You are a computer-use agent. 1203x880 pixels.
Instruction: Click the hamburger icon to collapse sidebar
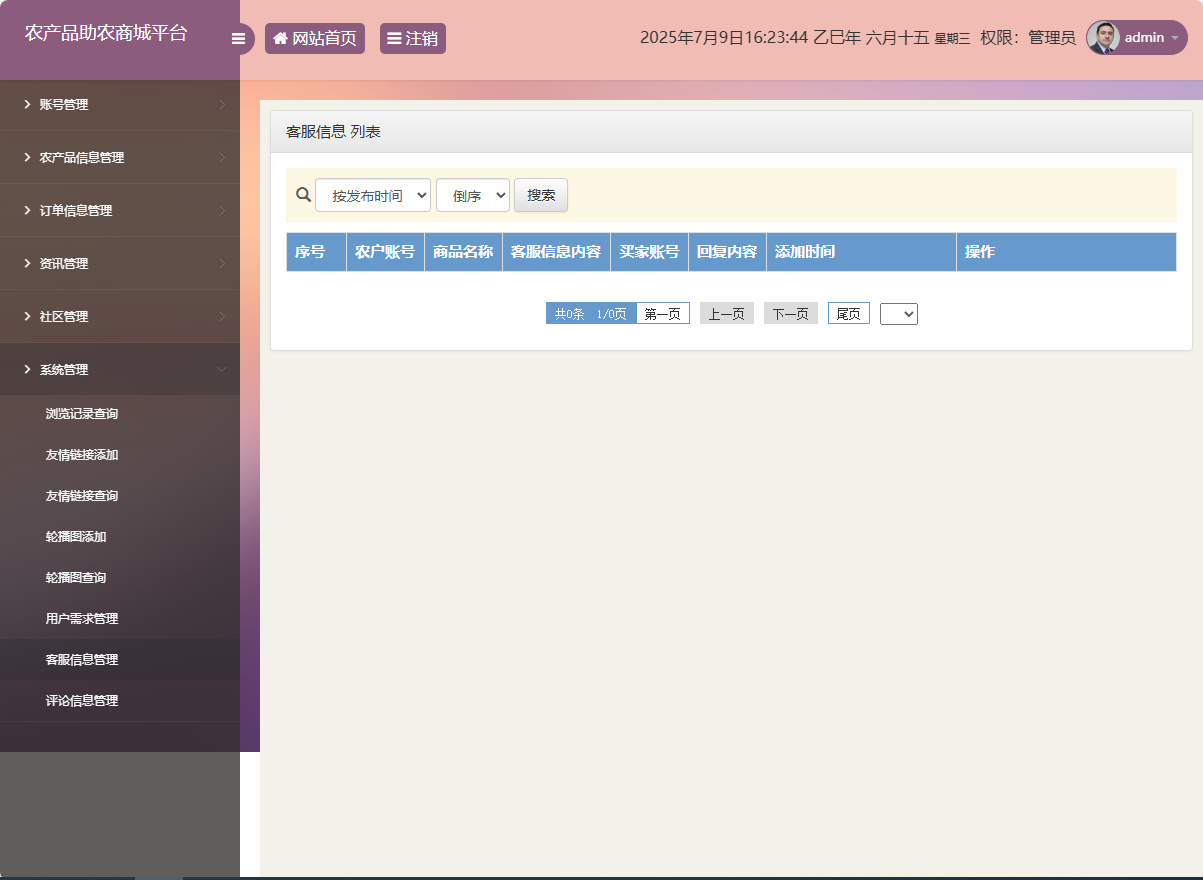pos(239,38)
